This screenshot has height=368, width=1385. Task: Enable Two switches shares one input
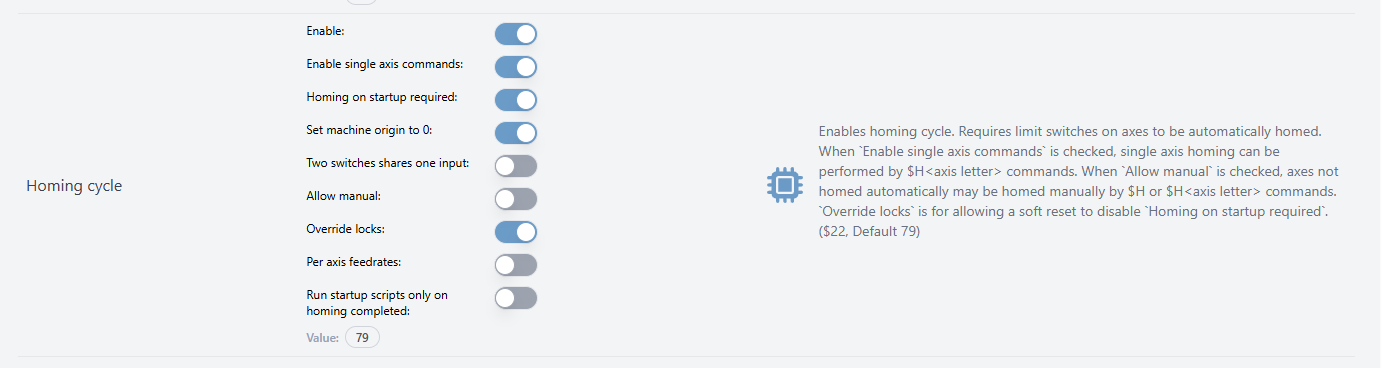[x=516, y=166]
